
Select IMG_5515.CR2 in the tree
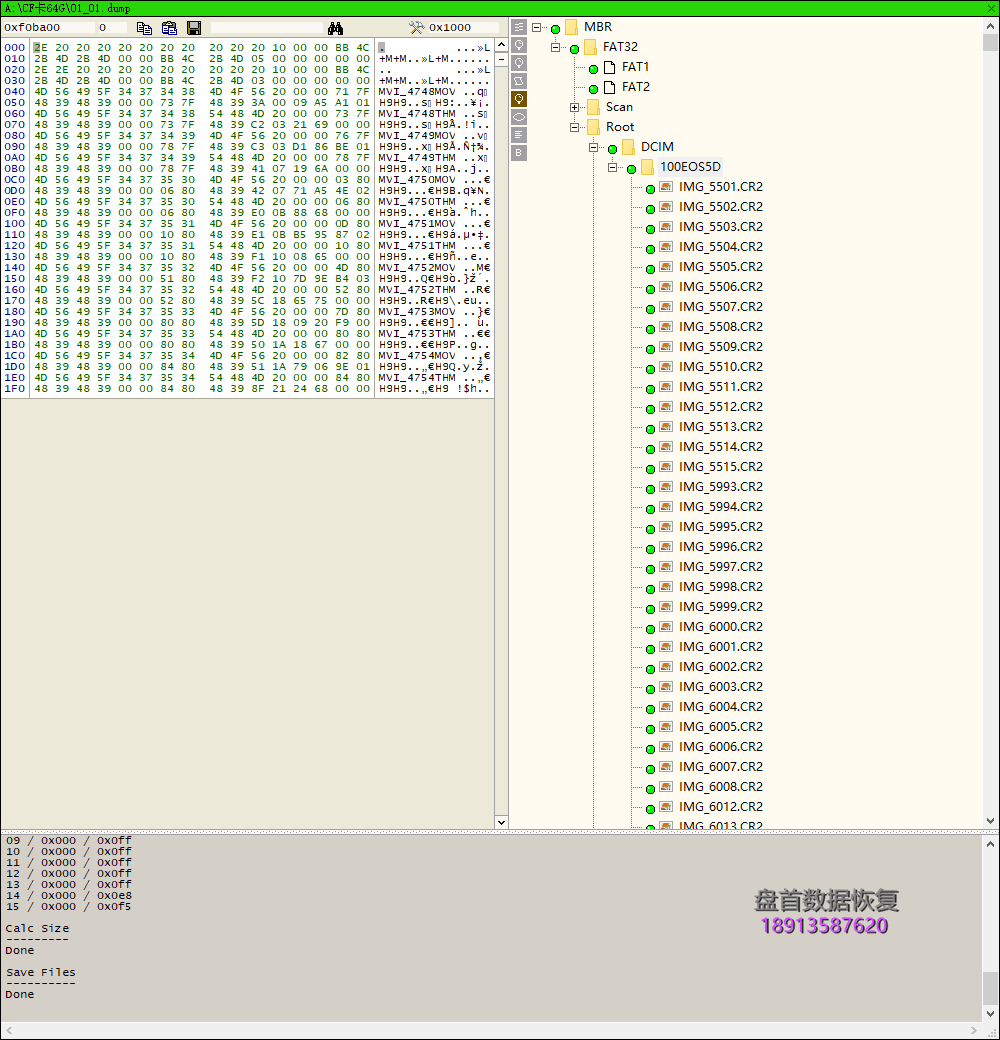721,467
